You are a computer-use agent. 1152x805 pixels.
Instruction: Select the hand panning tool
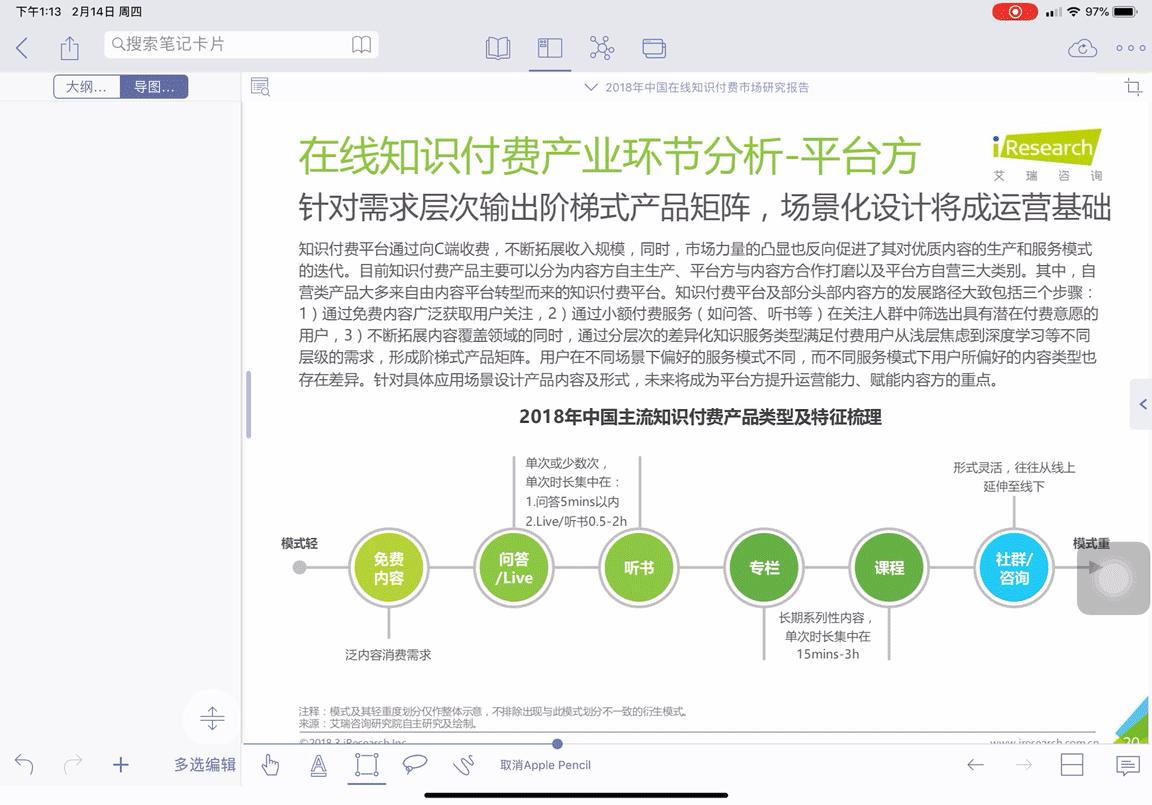click(270, 764)
